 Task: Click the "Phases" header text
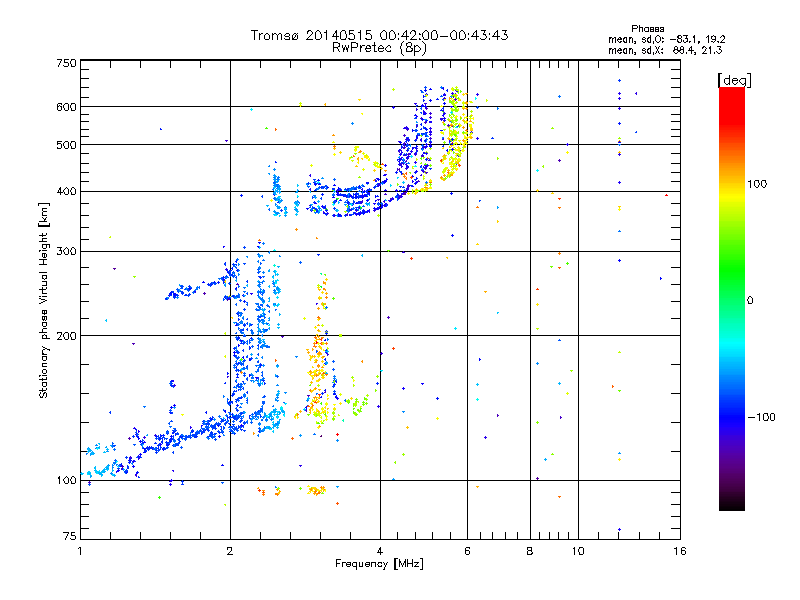coord(647,29)
